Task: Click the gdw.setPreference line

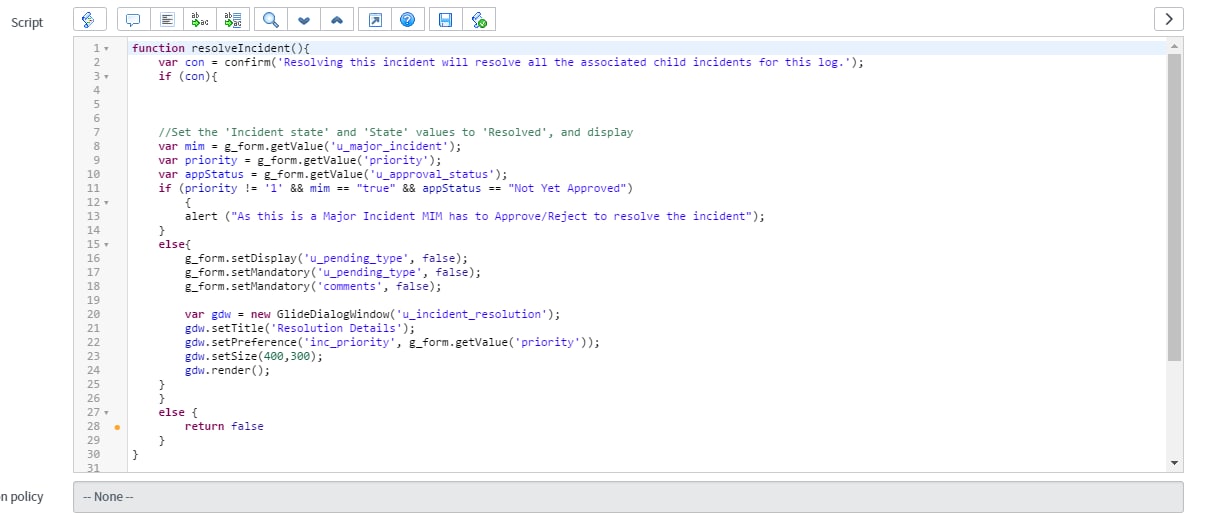Action: coord(392,342)
